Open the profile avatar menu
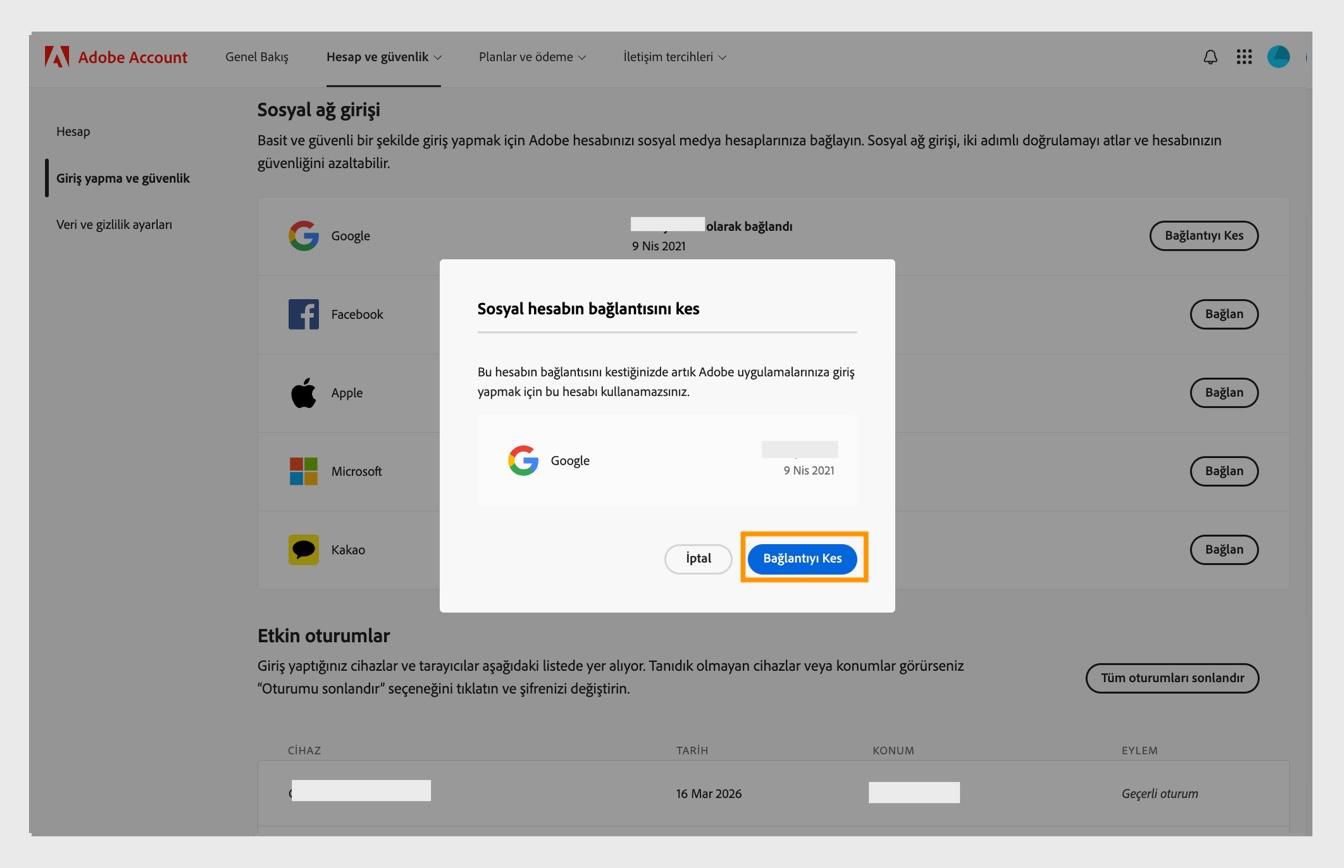This screenshot has height=868, width=1344. coord(1278,57)
